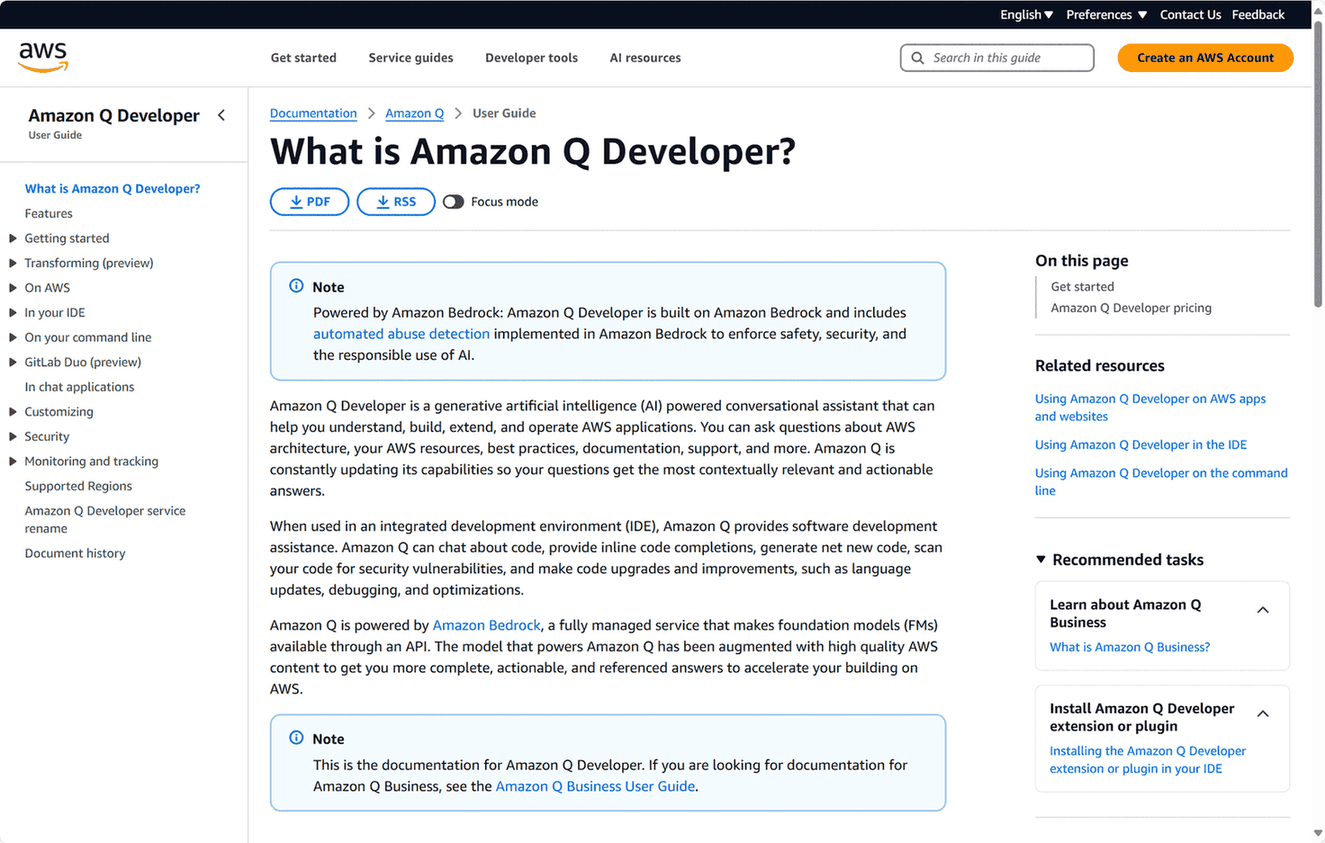This screenshot has height=843, width=1325.
Task: Click the search magnifier icon
Action: [917, 58]
